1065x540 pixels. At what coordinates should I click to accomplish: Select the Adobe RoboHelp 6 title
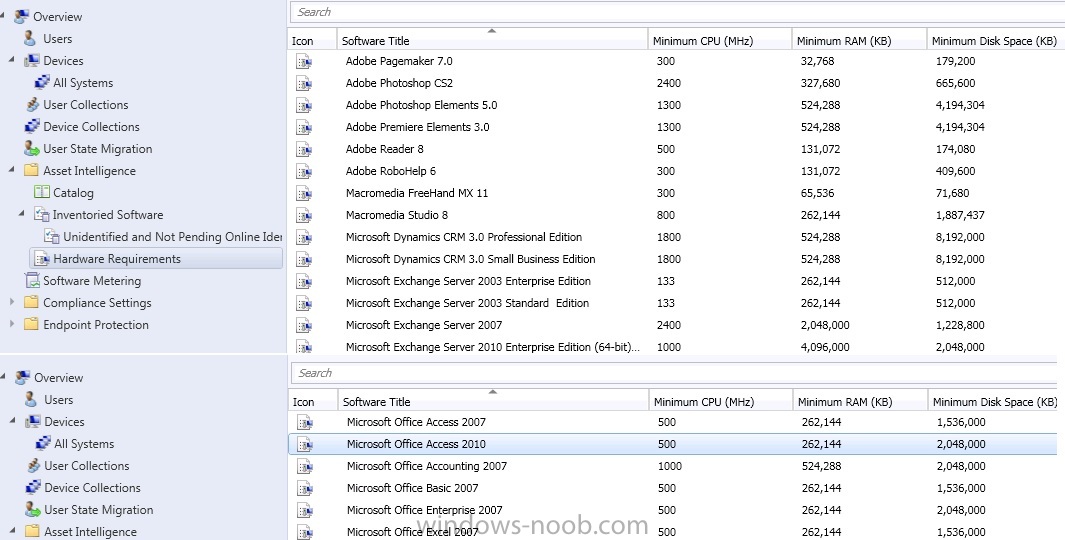pos(391,170)
